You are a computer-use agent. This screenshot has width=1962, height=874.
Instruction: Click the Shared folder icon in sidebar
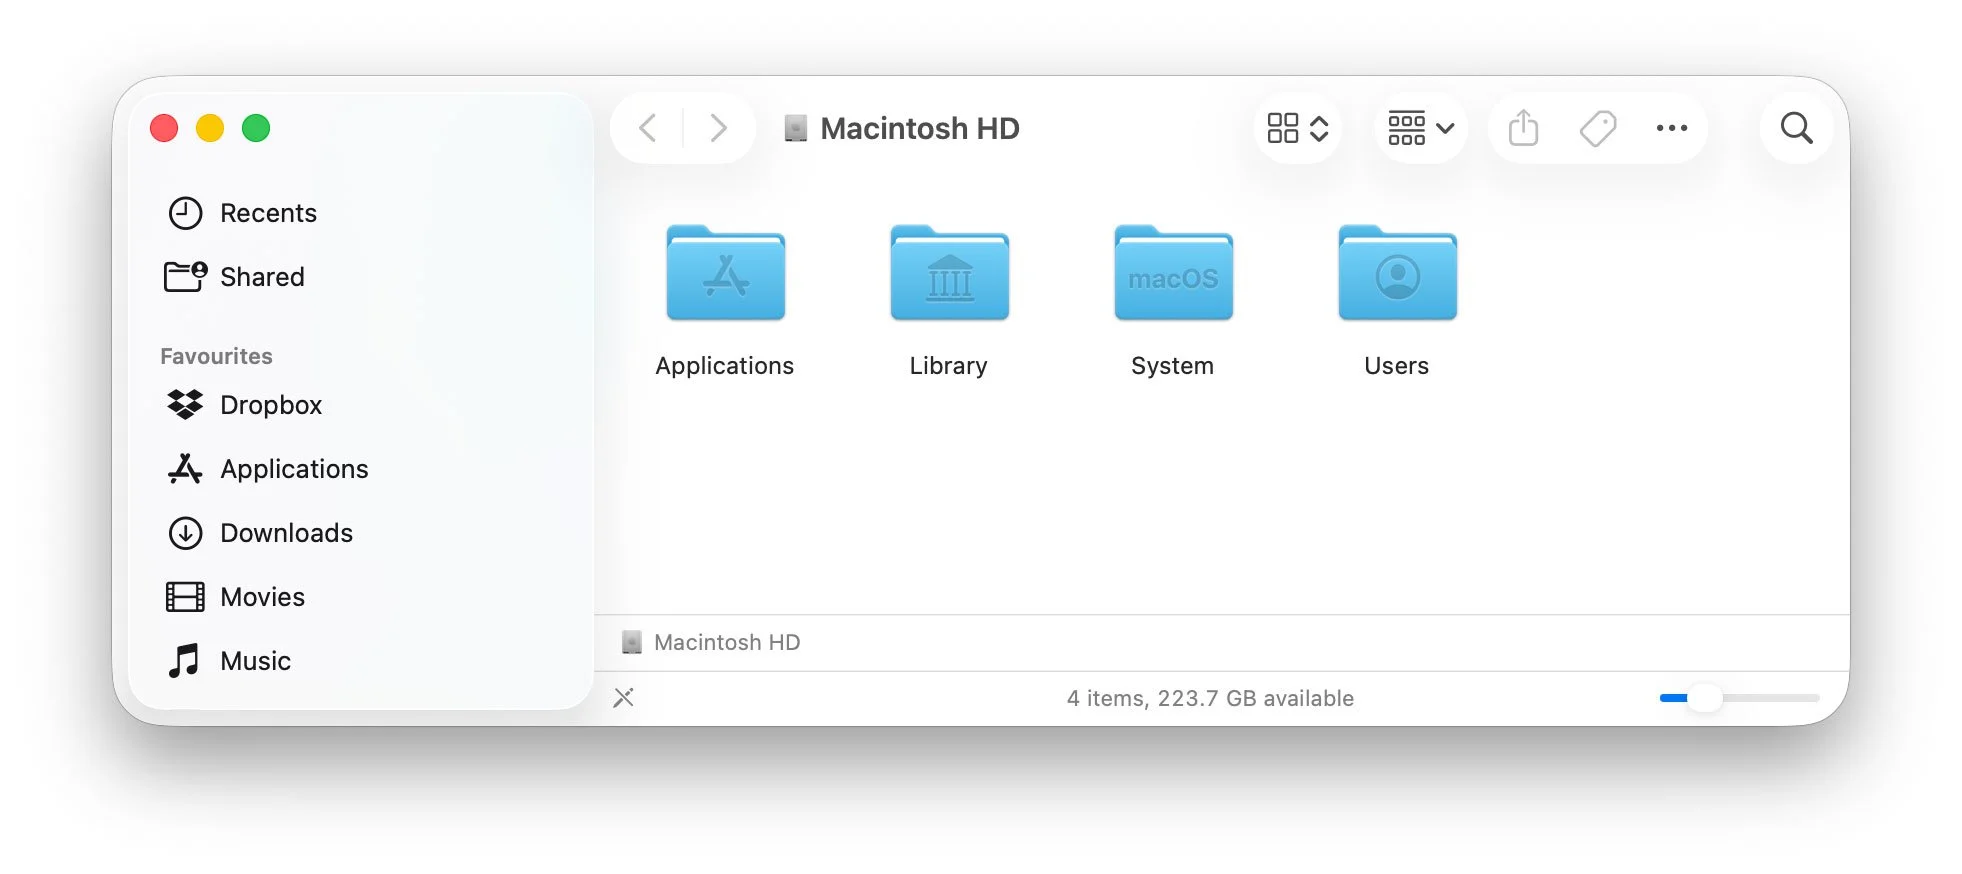185,276
